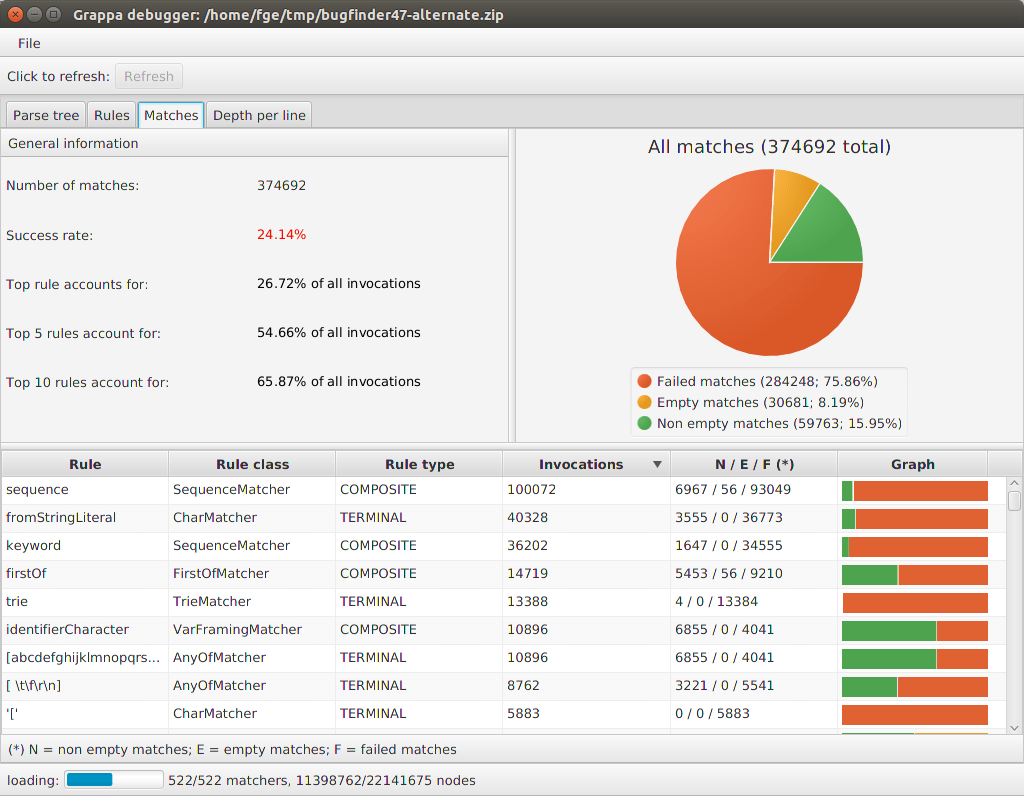The width and height of the screenshot is (1024, 796).
Task: Switch to the Parse tree tab
Action: point(46,116)
